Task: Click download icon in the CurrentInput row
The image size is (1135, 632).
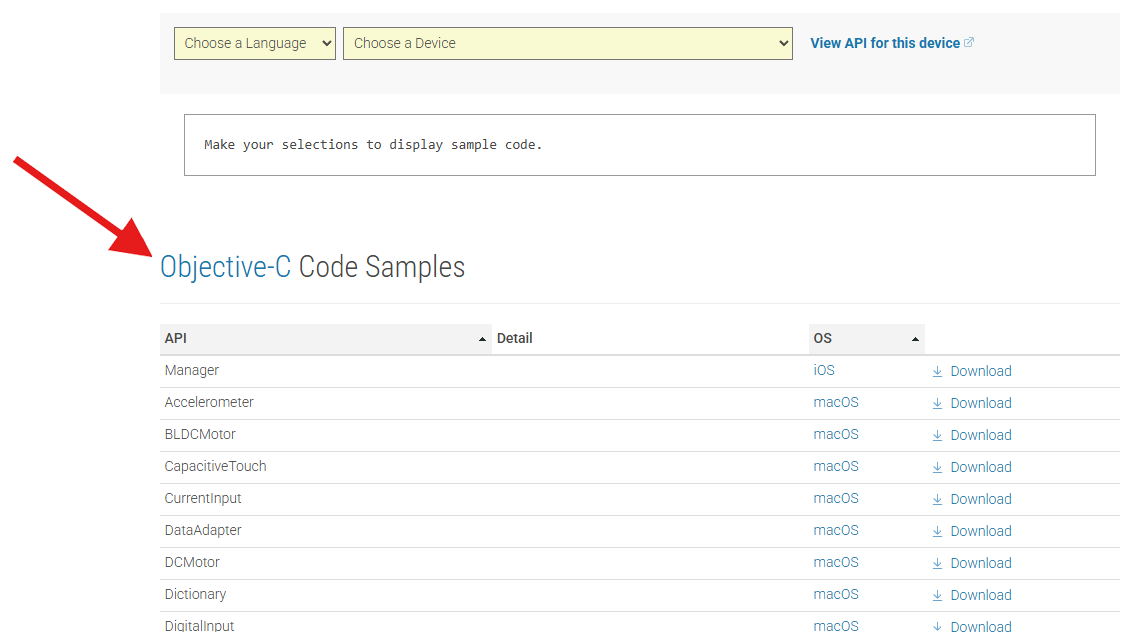Action: coord(937,499)
